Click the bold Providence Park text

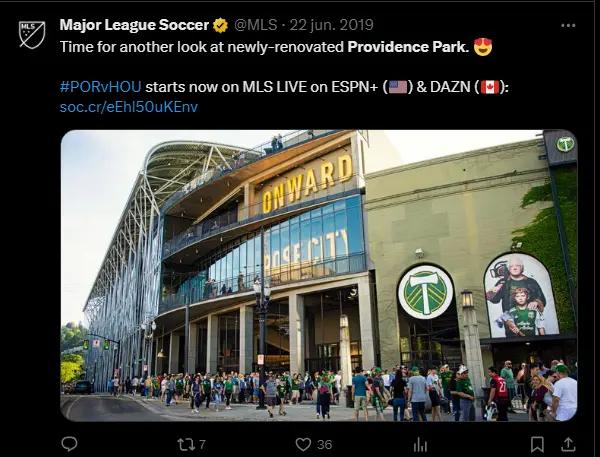408,47
